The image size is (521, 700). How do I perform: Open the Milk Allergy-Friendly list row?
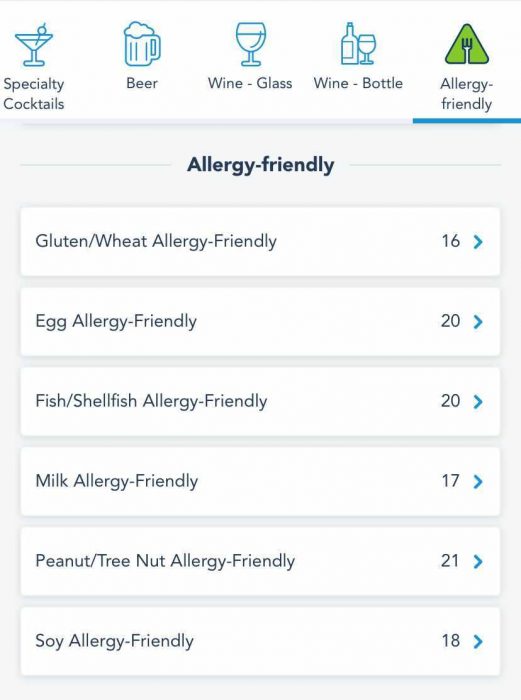pyautogui.click(x=260, y=481)
